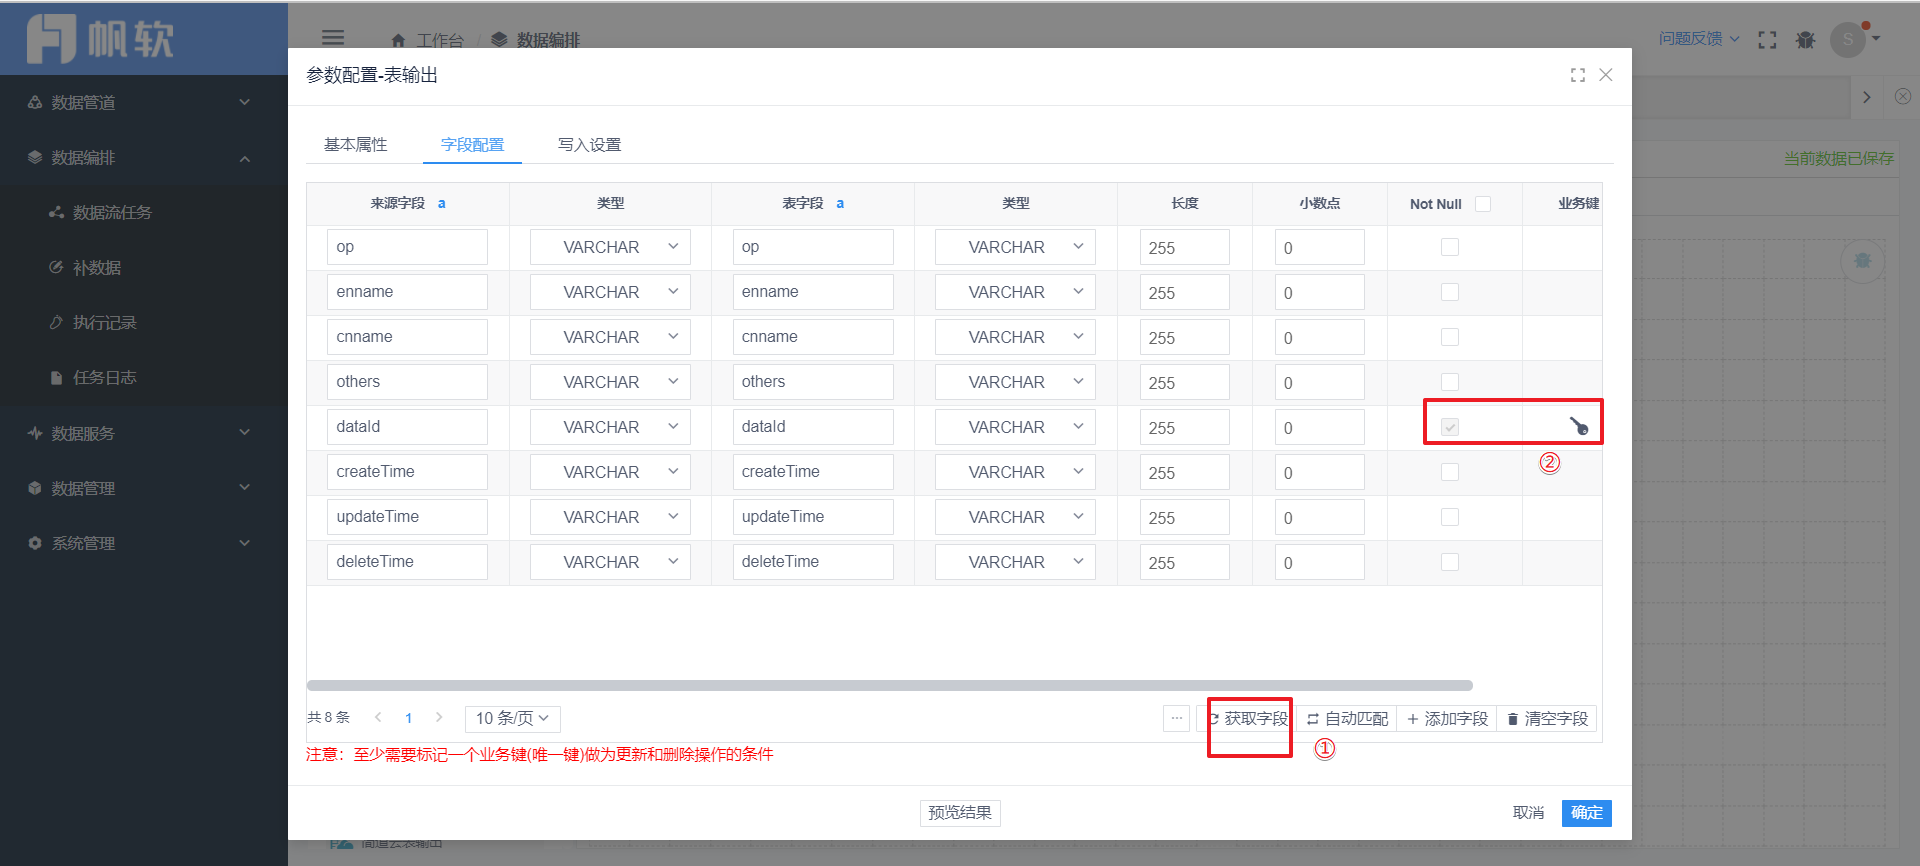Click the length field for op row
1920x866 pixels.
click(x=1185, y=247)
